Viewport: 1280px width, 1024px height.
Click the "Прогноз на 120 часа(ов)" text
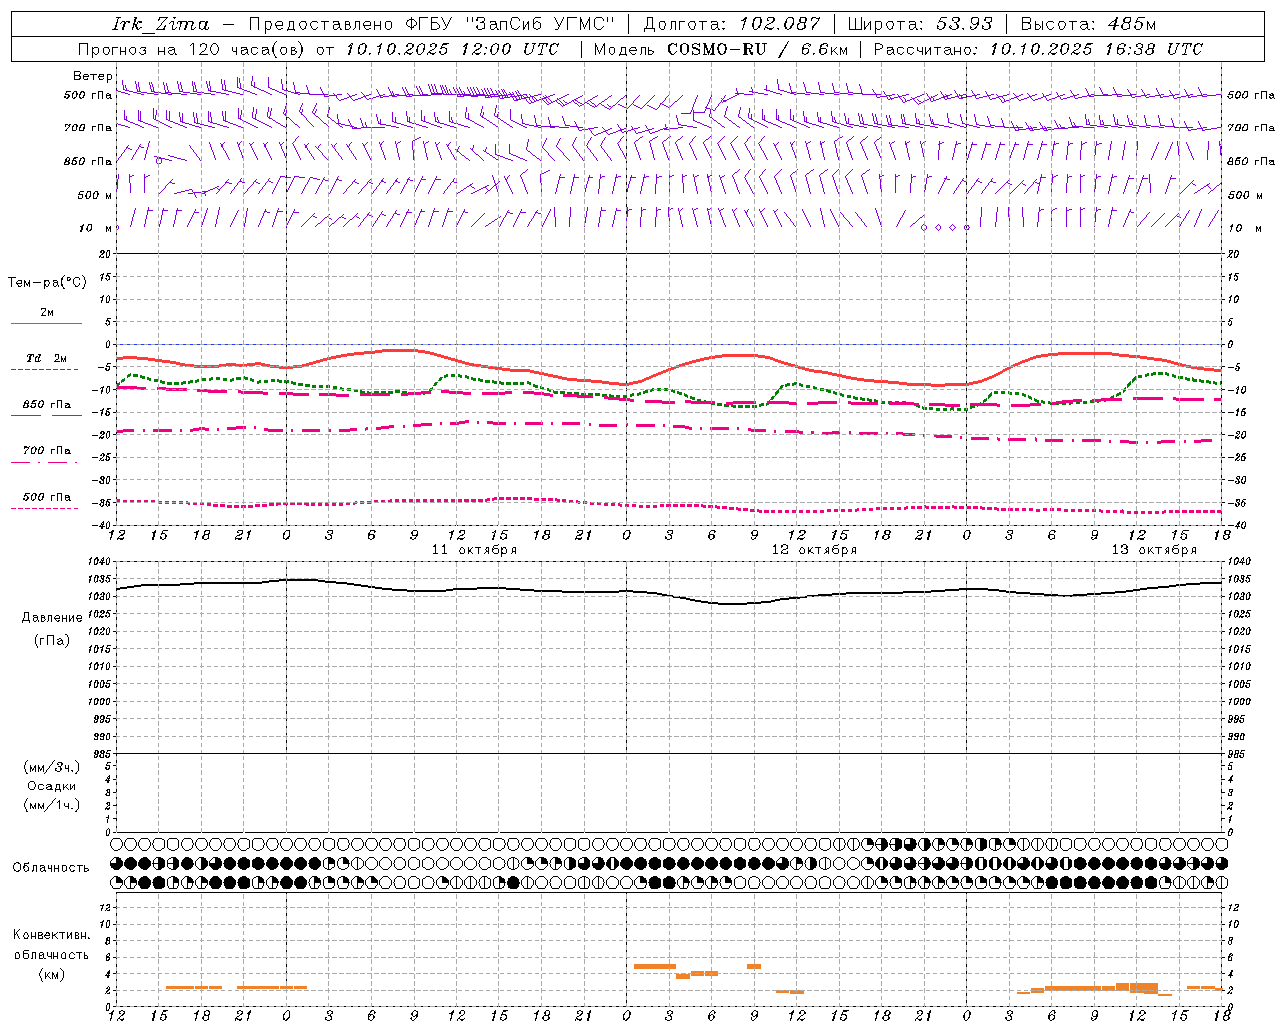pos(191,49)
